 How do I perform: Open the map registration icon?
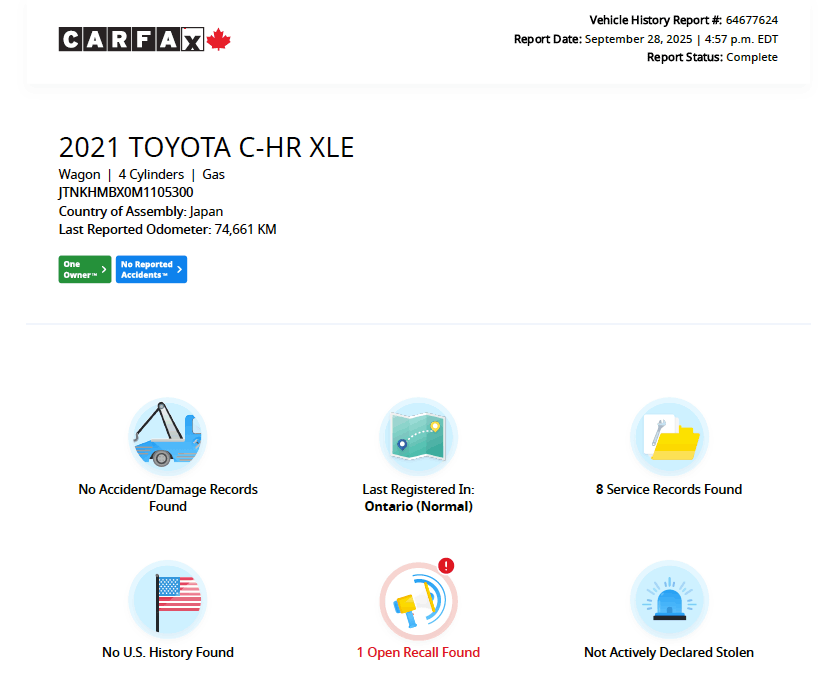(418, 436)
